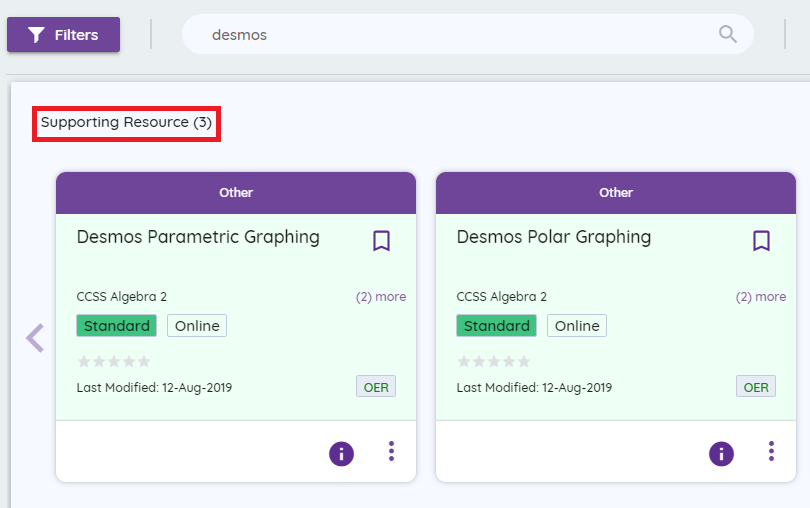Rate Polar Graphing using the star rating

coord(494,361)
